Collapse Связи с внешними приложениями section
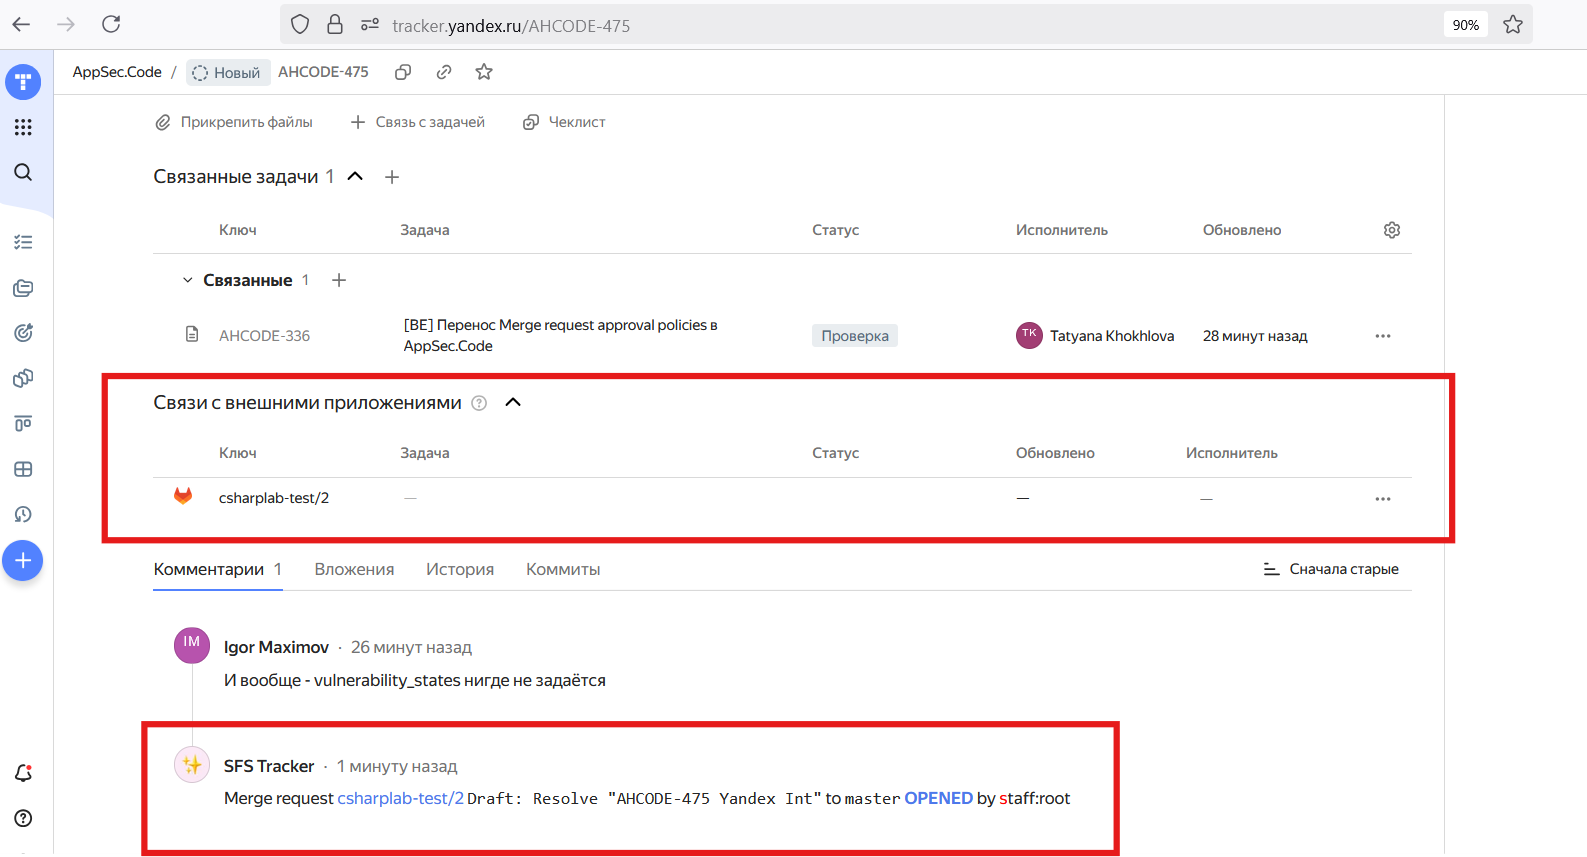The width and height of the screenshot is (1587, 857). (513, 402)
